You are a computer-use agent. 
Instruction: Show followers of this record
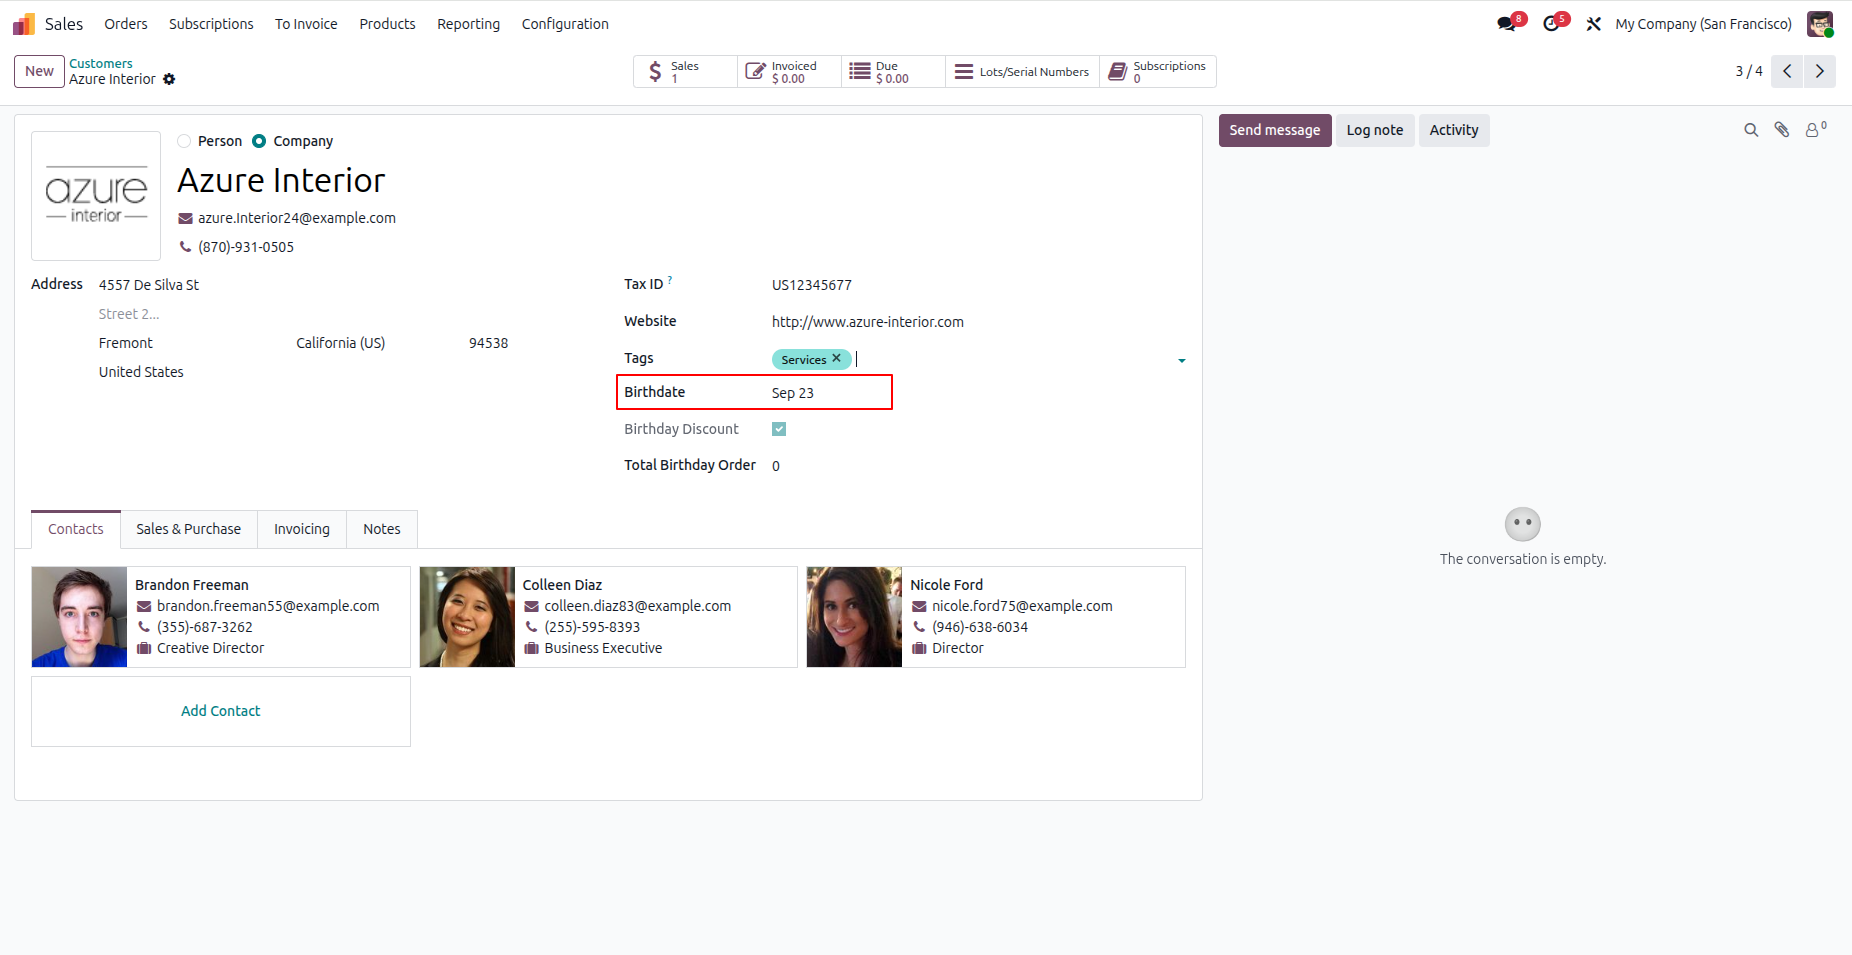tap(1814, 130)
